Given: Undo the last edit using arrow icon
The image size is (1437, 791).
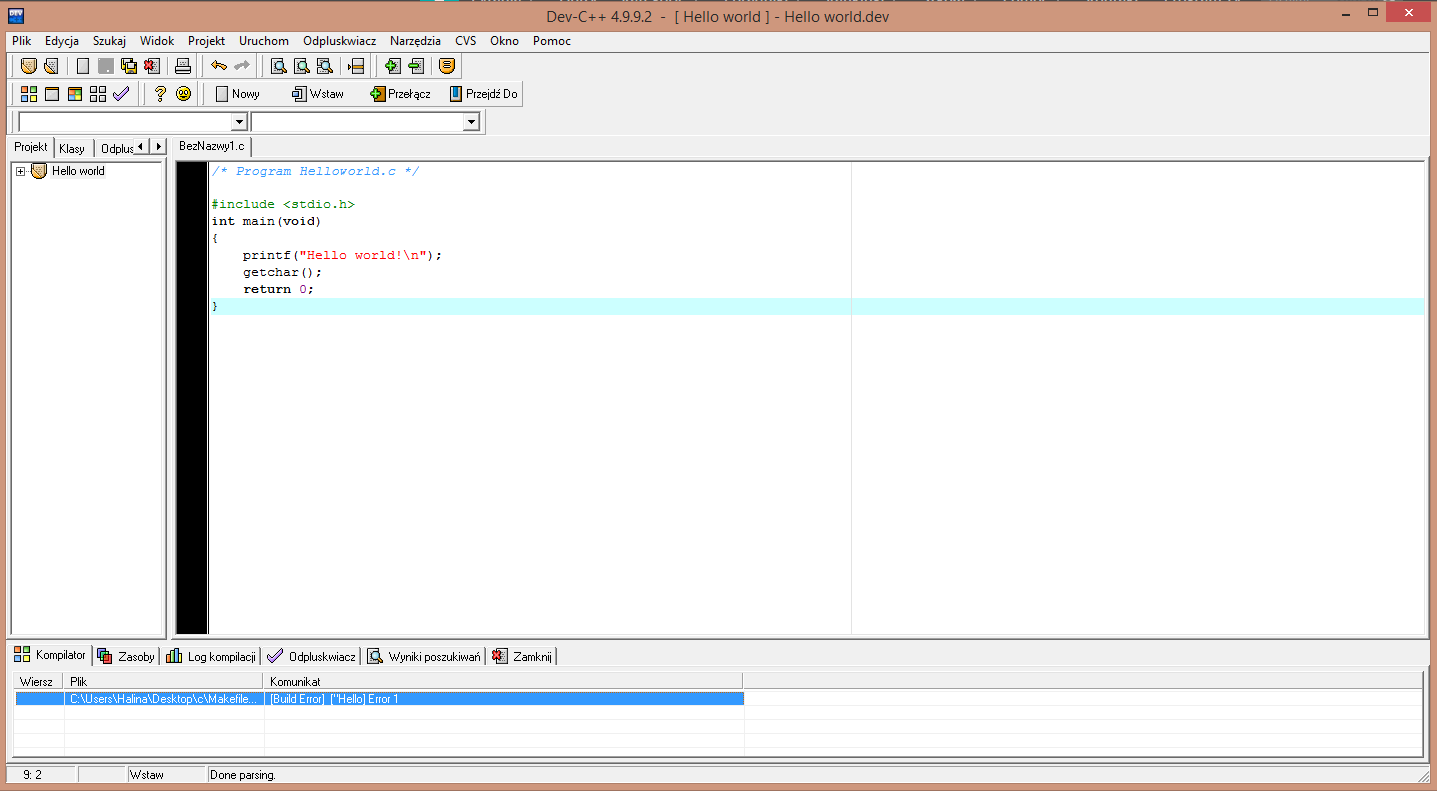Looking at the screenshot, I should pyautogui.click(x=218, y=66).
